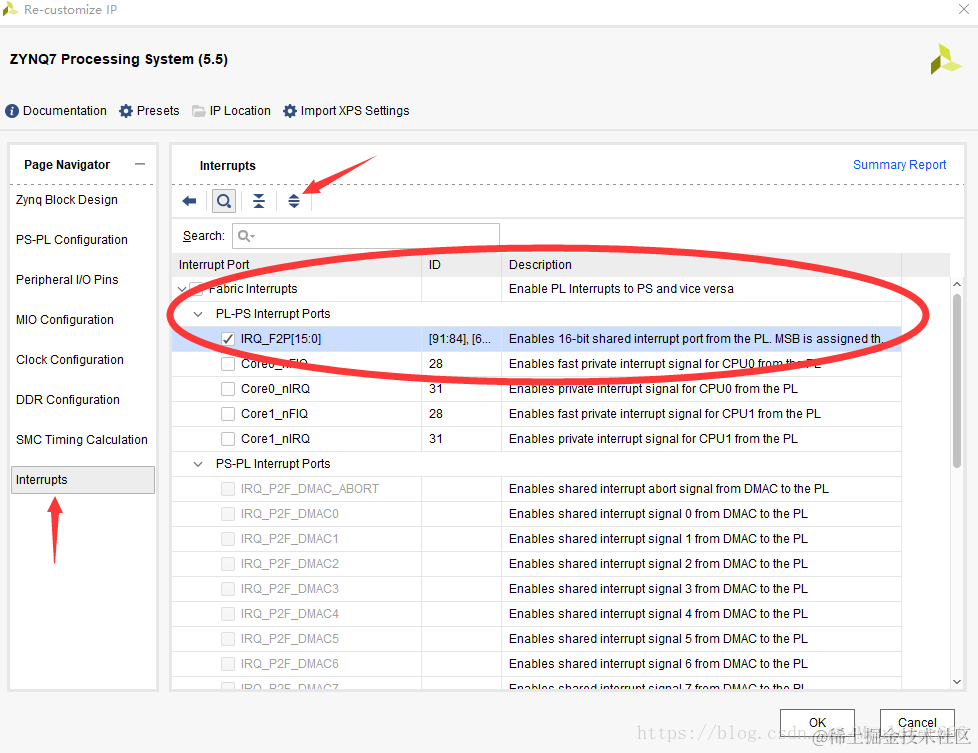Viewport: 978px width, 753px height.
Task: Click the IP Location label
Action: point(240,110)
